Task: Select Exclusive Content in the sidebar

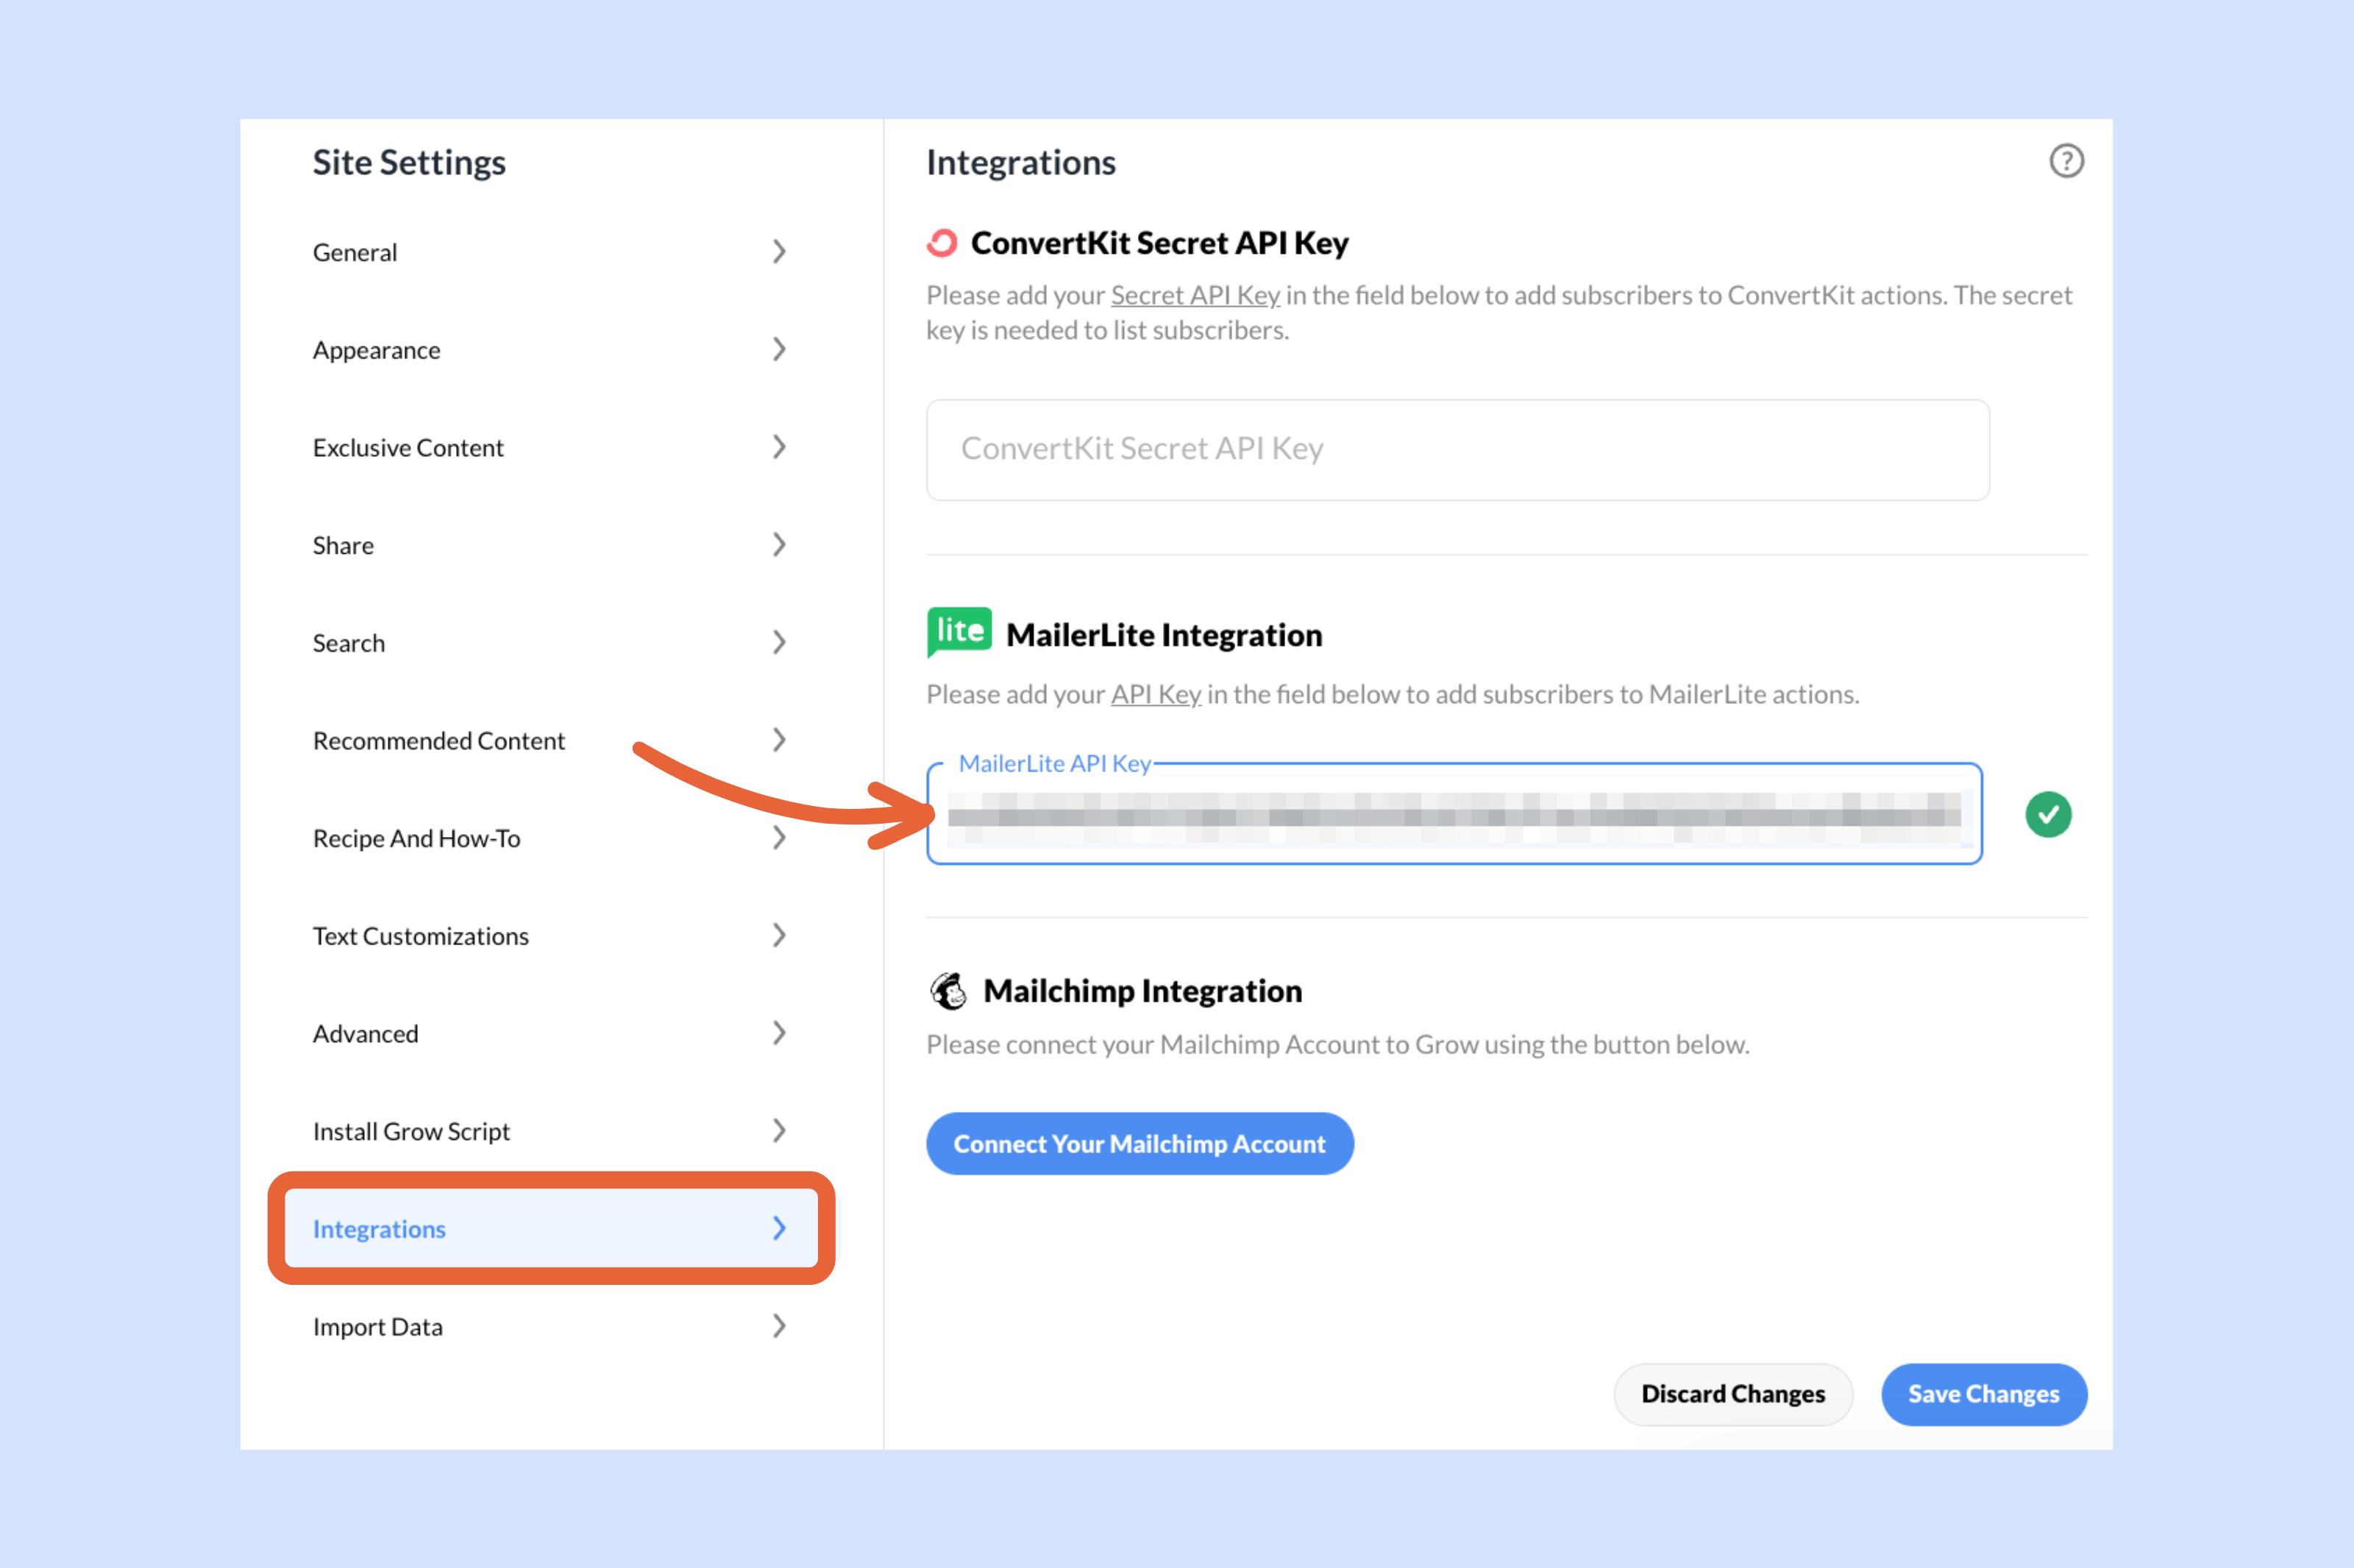Action: (x=408, y=447)
